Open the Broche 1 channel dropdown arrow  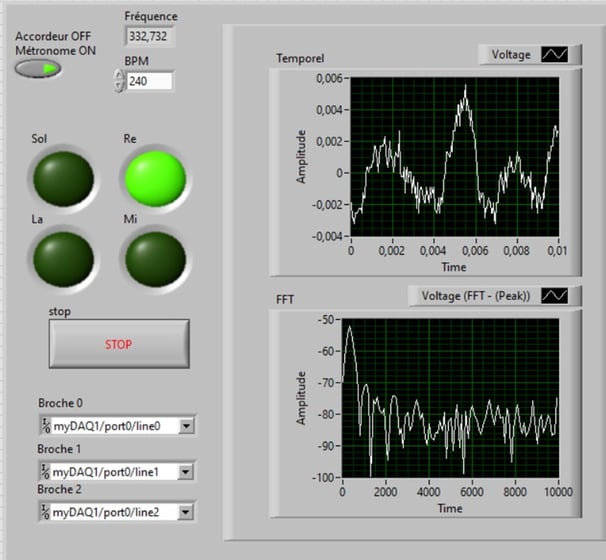pos(186,472)
